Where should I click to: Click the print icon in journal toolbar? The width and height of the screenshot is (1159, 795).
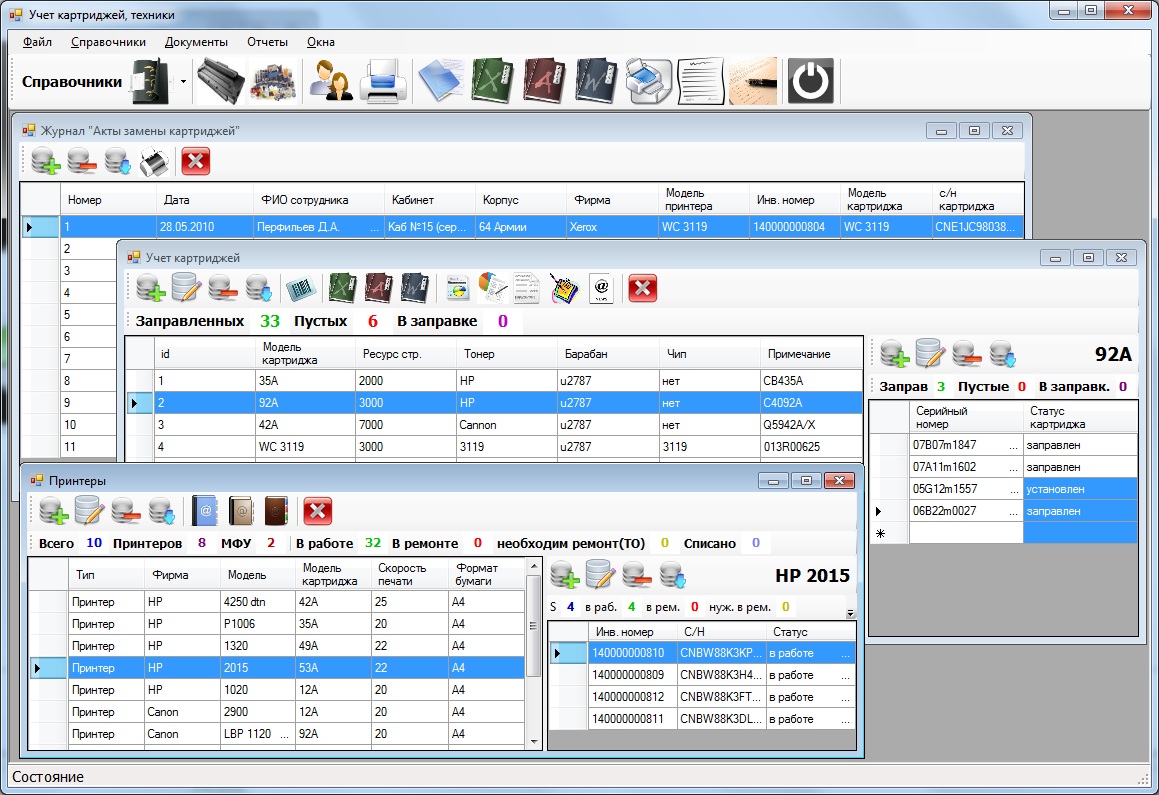pyautogui.click(x=153, y=161)
